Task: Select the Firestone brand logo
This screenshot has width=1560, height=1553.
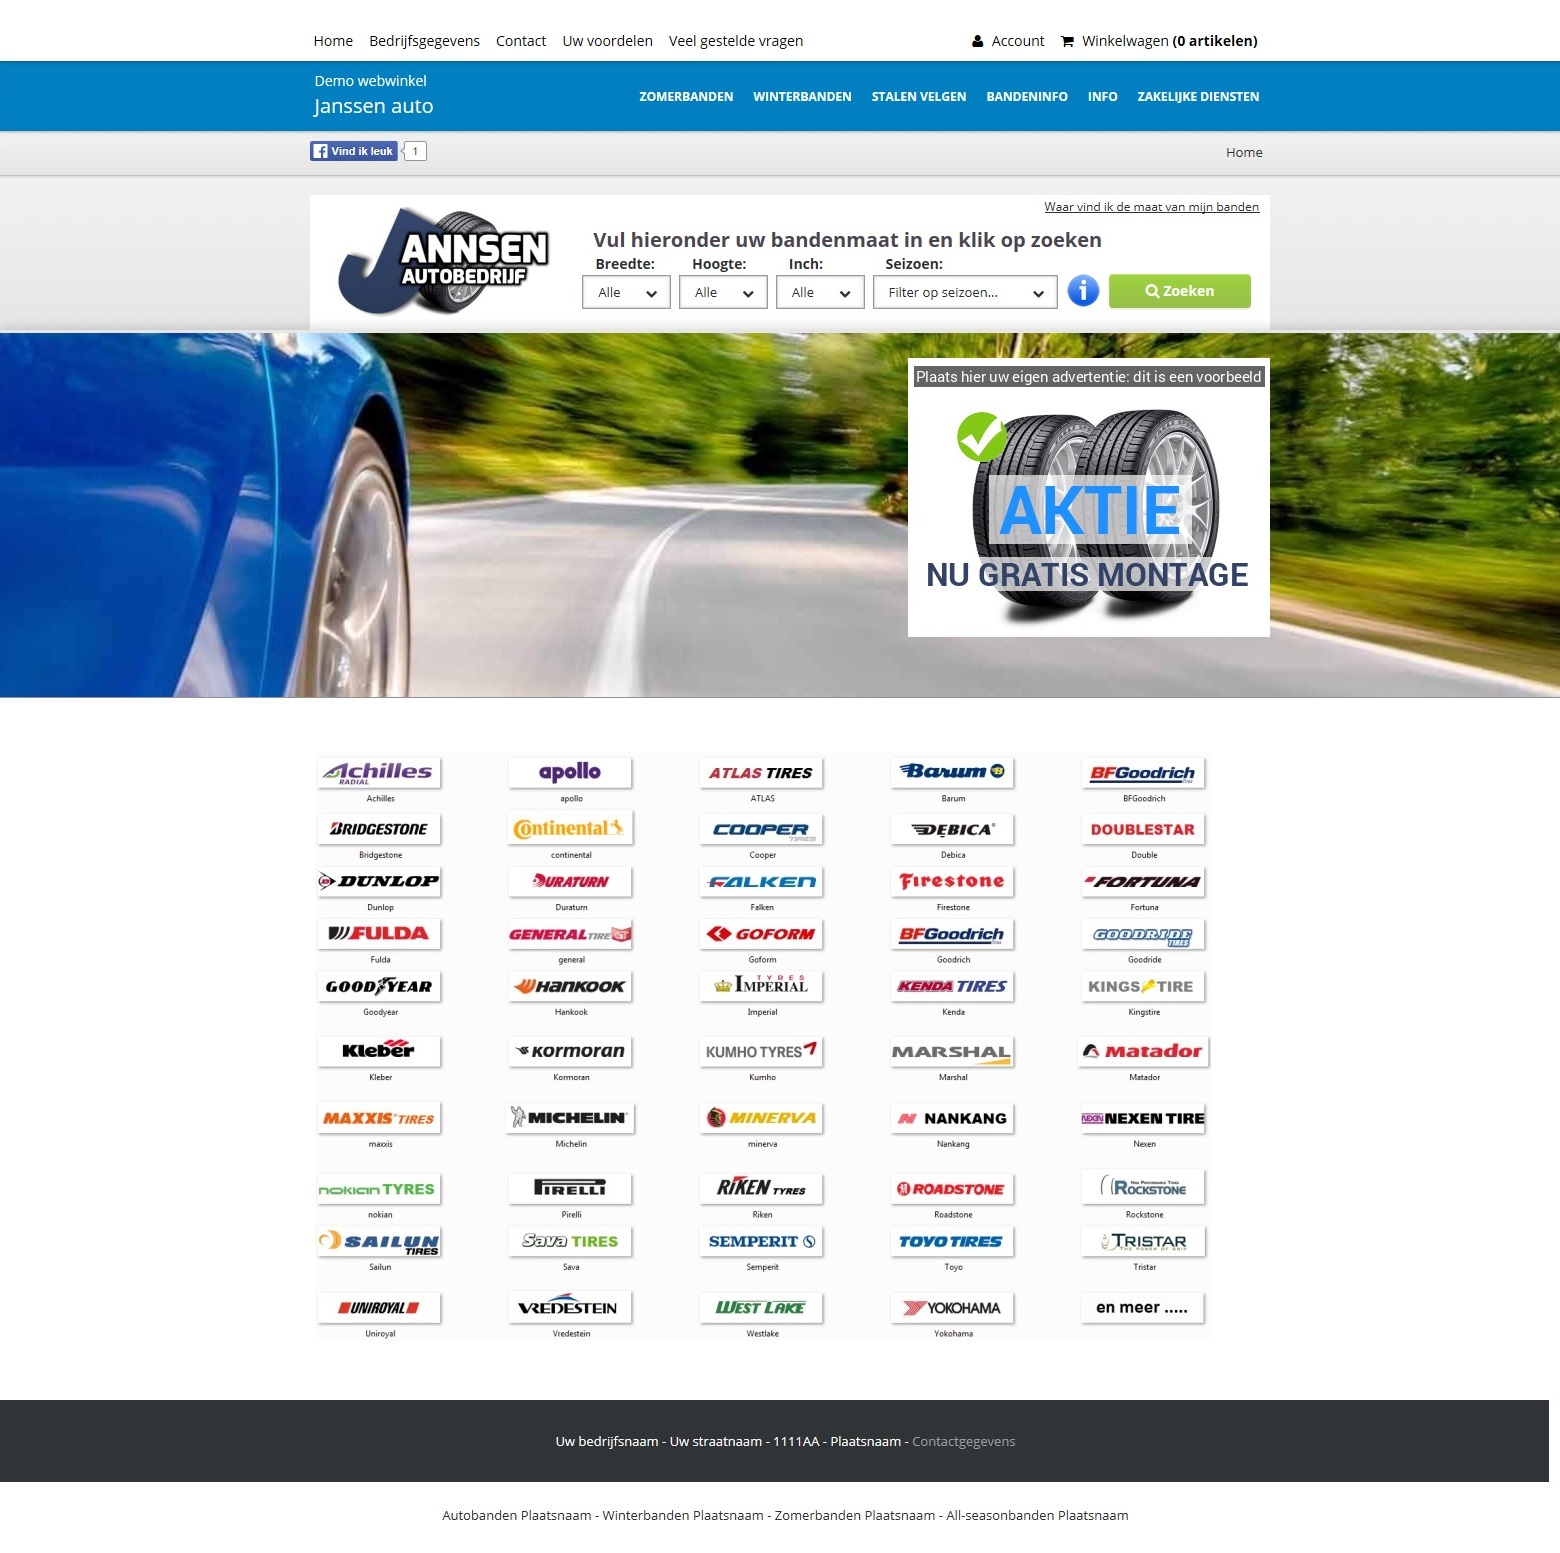Action: coord(953,882)
